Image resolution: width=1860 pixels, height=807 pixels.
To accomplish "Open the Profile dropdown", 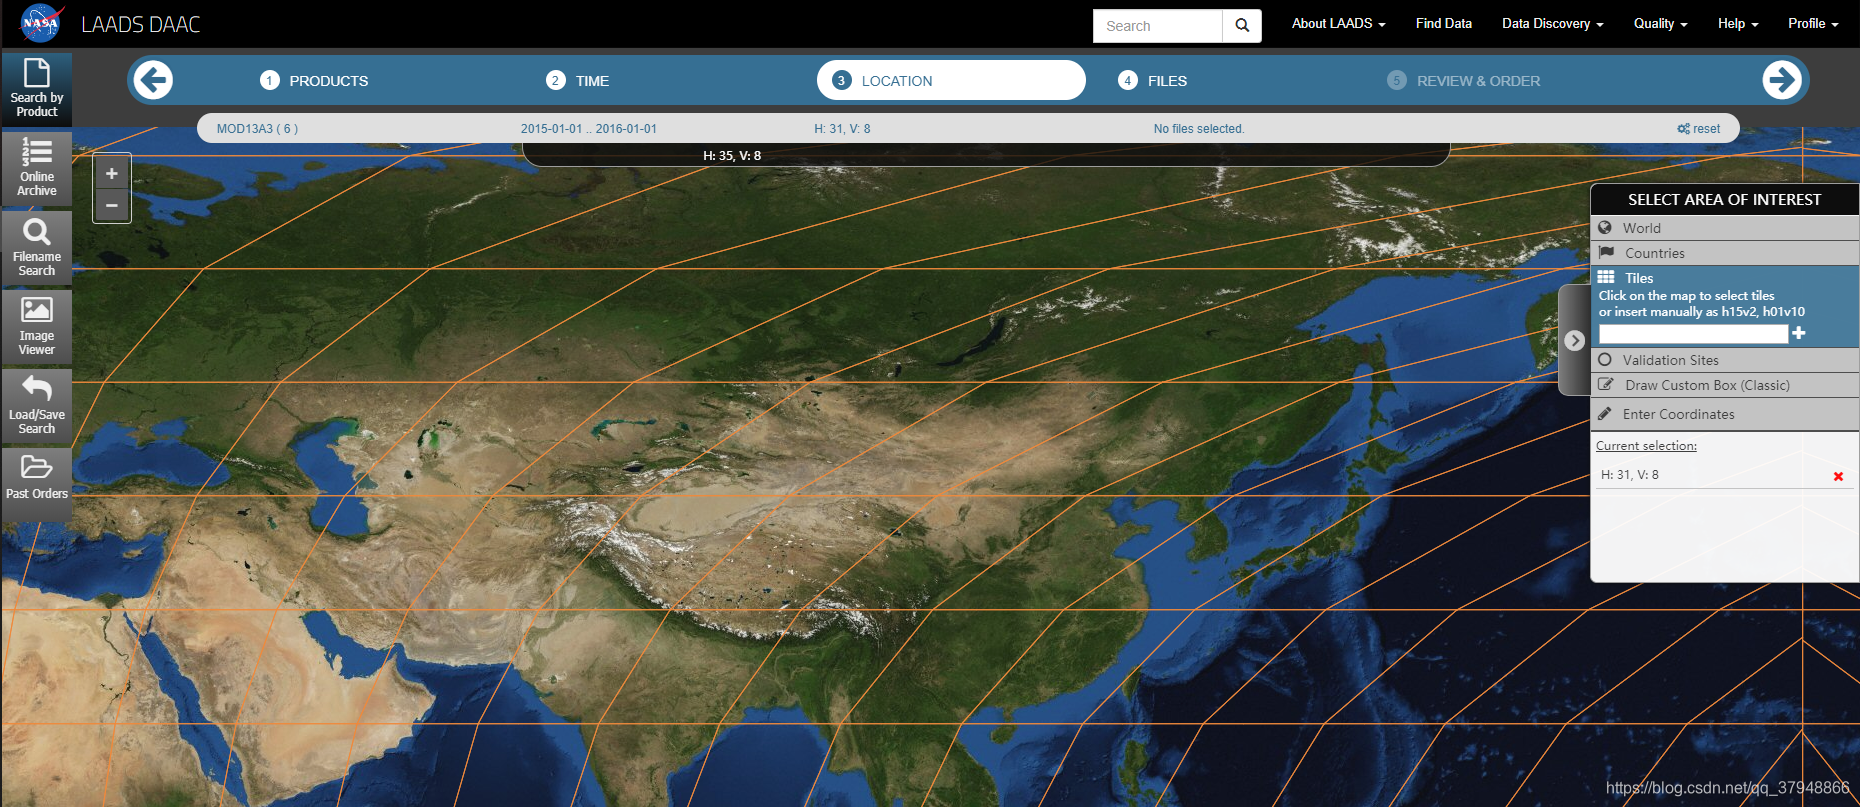I will pyautogui.click(x=1813, y=23).
